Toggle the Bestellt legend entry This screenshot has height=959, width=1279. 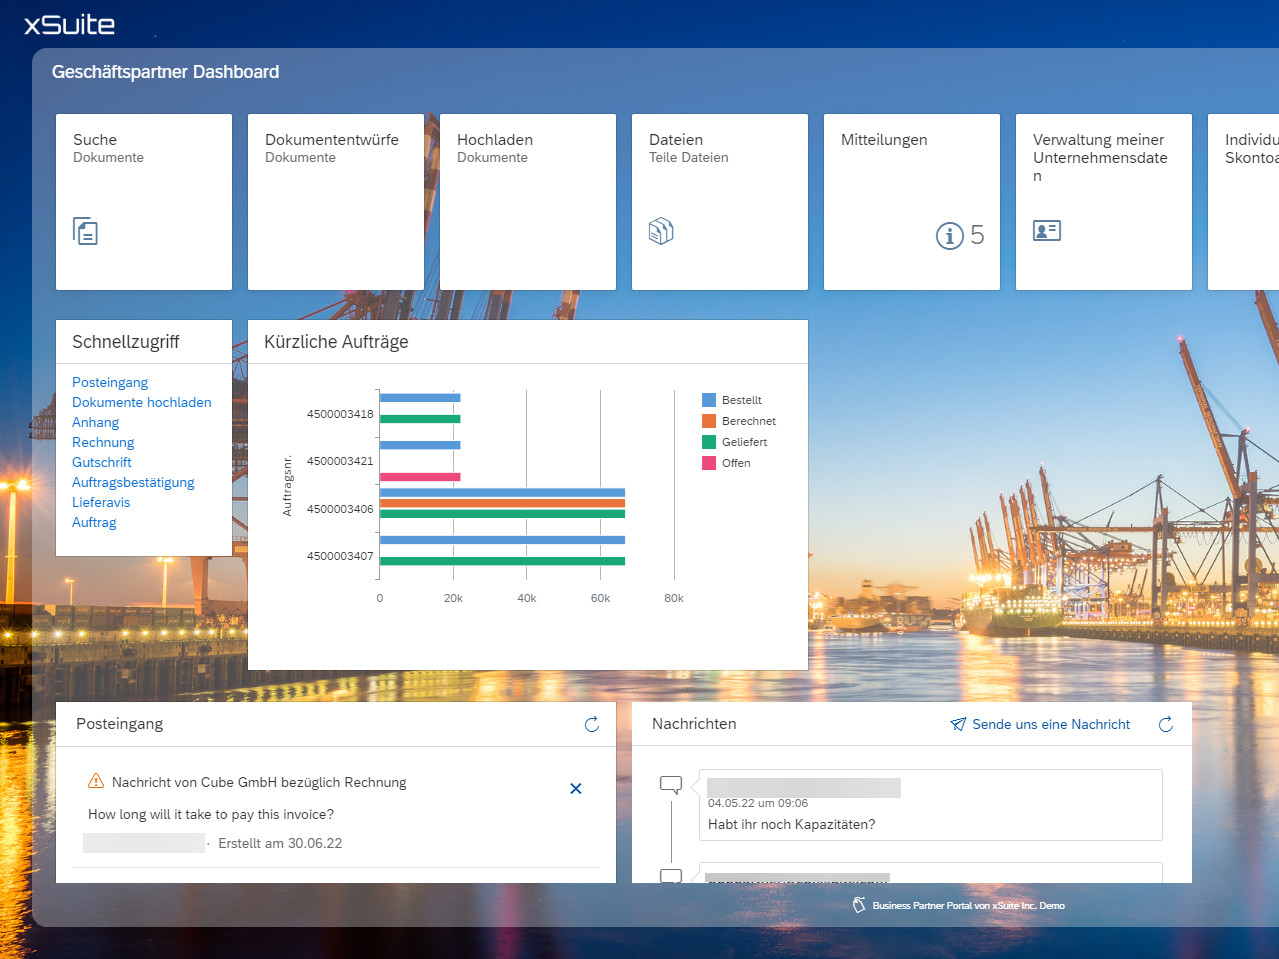coord(741,400)
